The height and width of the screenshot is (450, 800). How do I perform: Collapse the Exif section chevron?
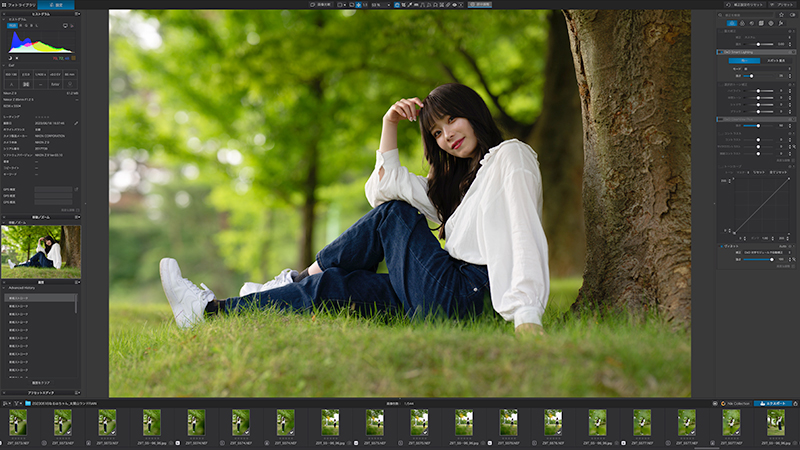pos(4,65)
